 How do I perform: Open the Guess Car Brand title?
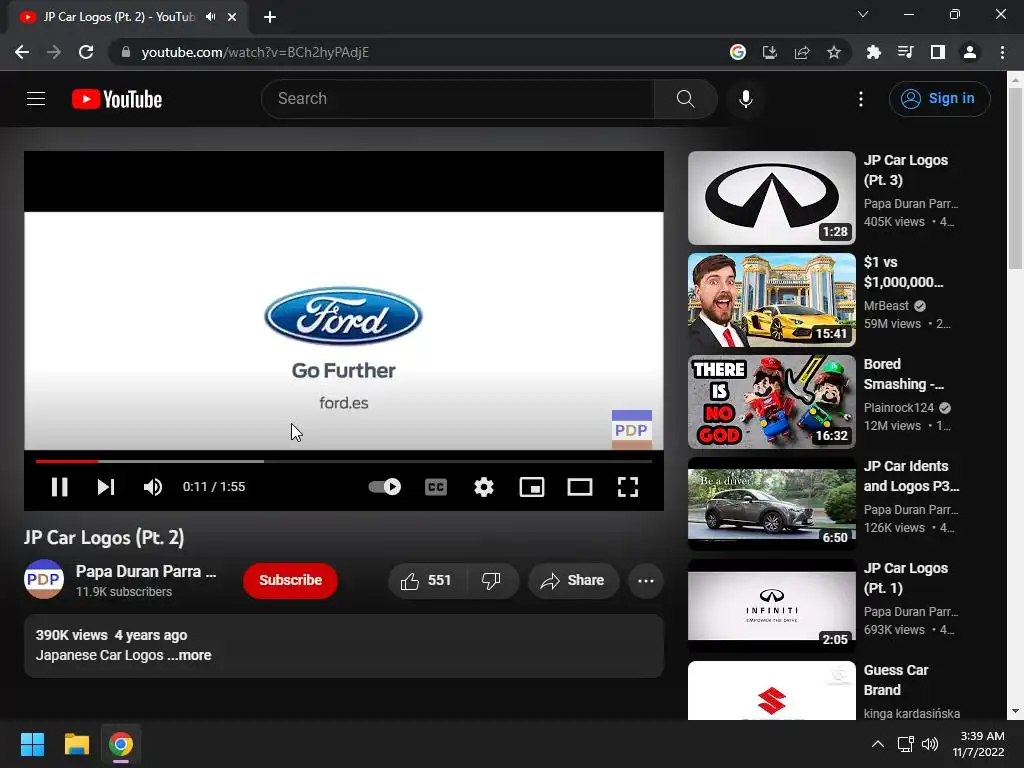[x=896, y=680]
